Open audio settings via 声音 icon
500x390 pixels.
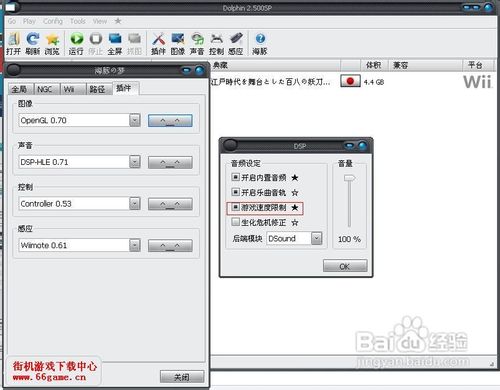click(197, 39)
